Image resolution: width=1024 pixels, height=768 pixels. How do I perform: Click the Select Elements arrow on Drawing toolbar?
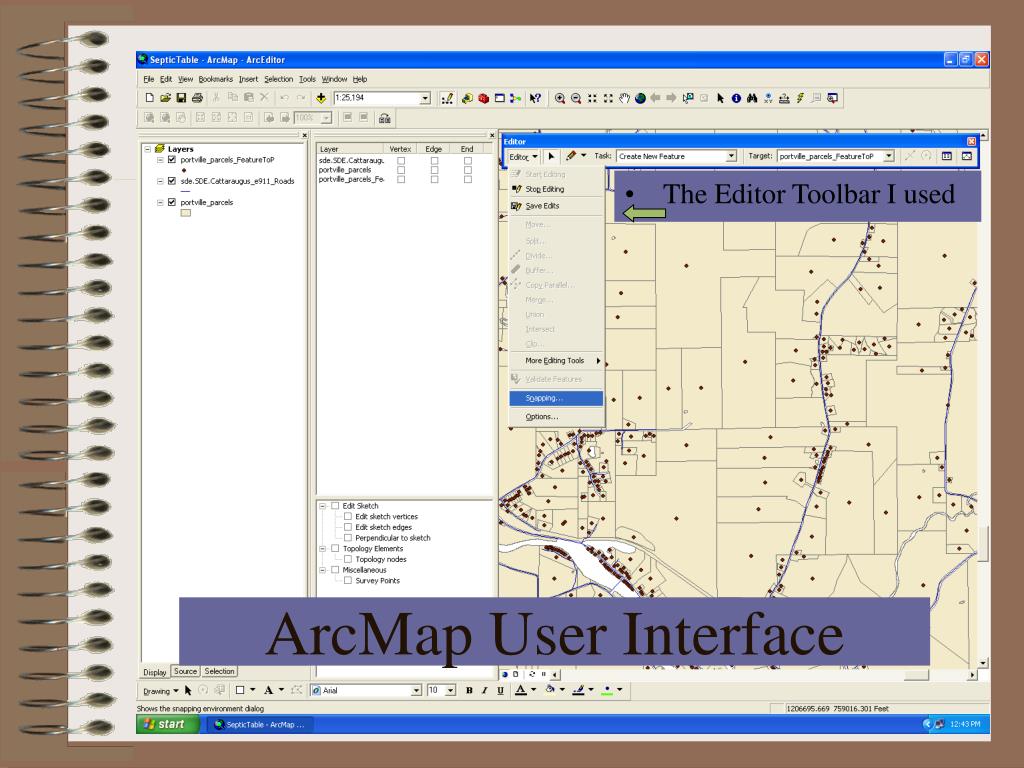188,690
